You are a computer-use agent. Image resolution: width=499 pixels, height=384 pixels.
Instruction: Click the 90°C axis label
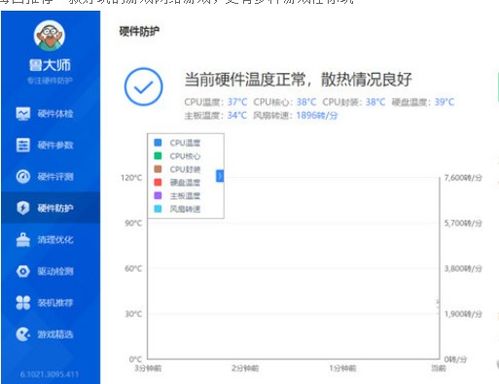133,223
